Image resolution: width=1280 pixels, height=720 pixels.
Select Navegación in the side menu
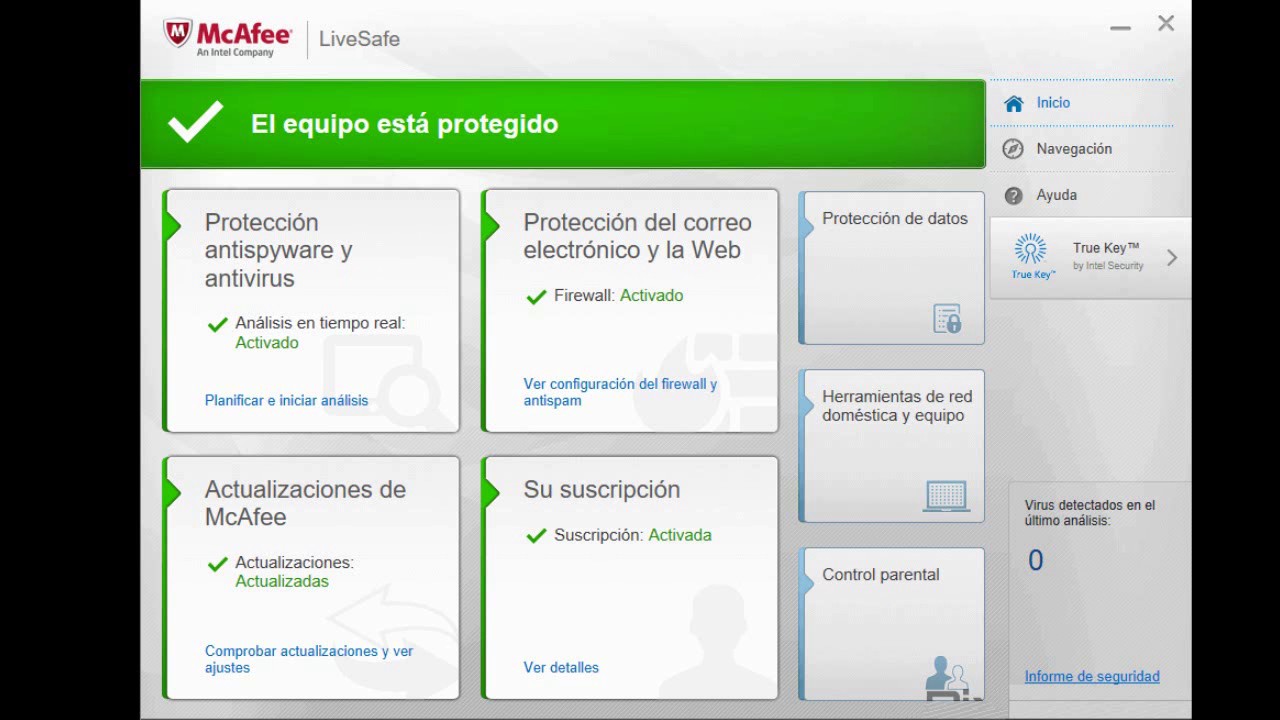(x=1082, y=149)
